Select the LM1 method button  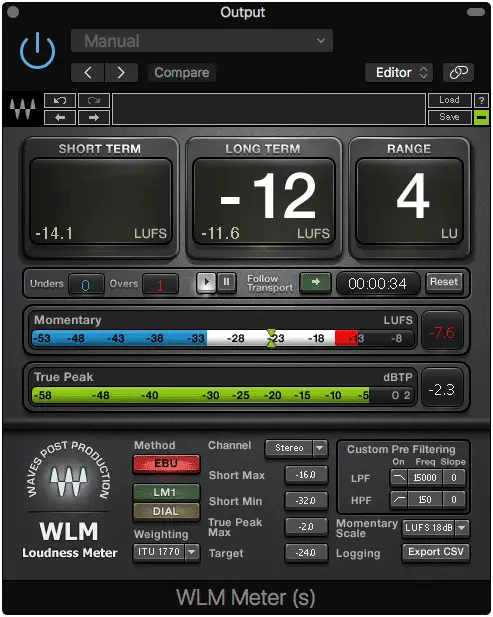tap(166, 492)
